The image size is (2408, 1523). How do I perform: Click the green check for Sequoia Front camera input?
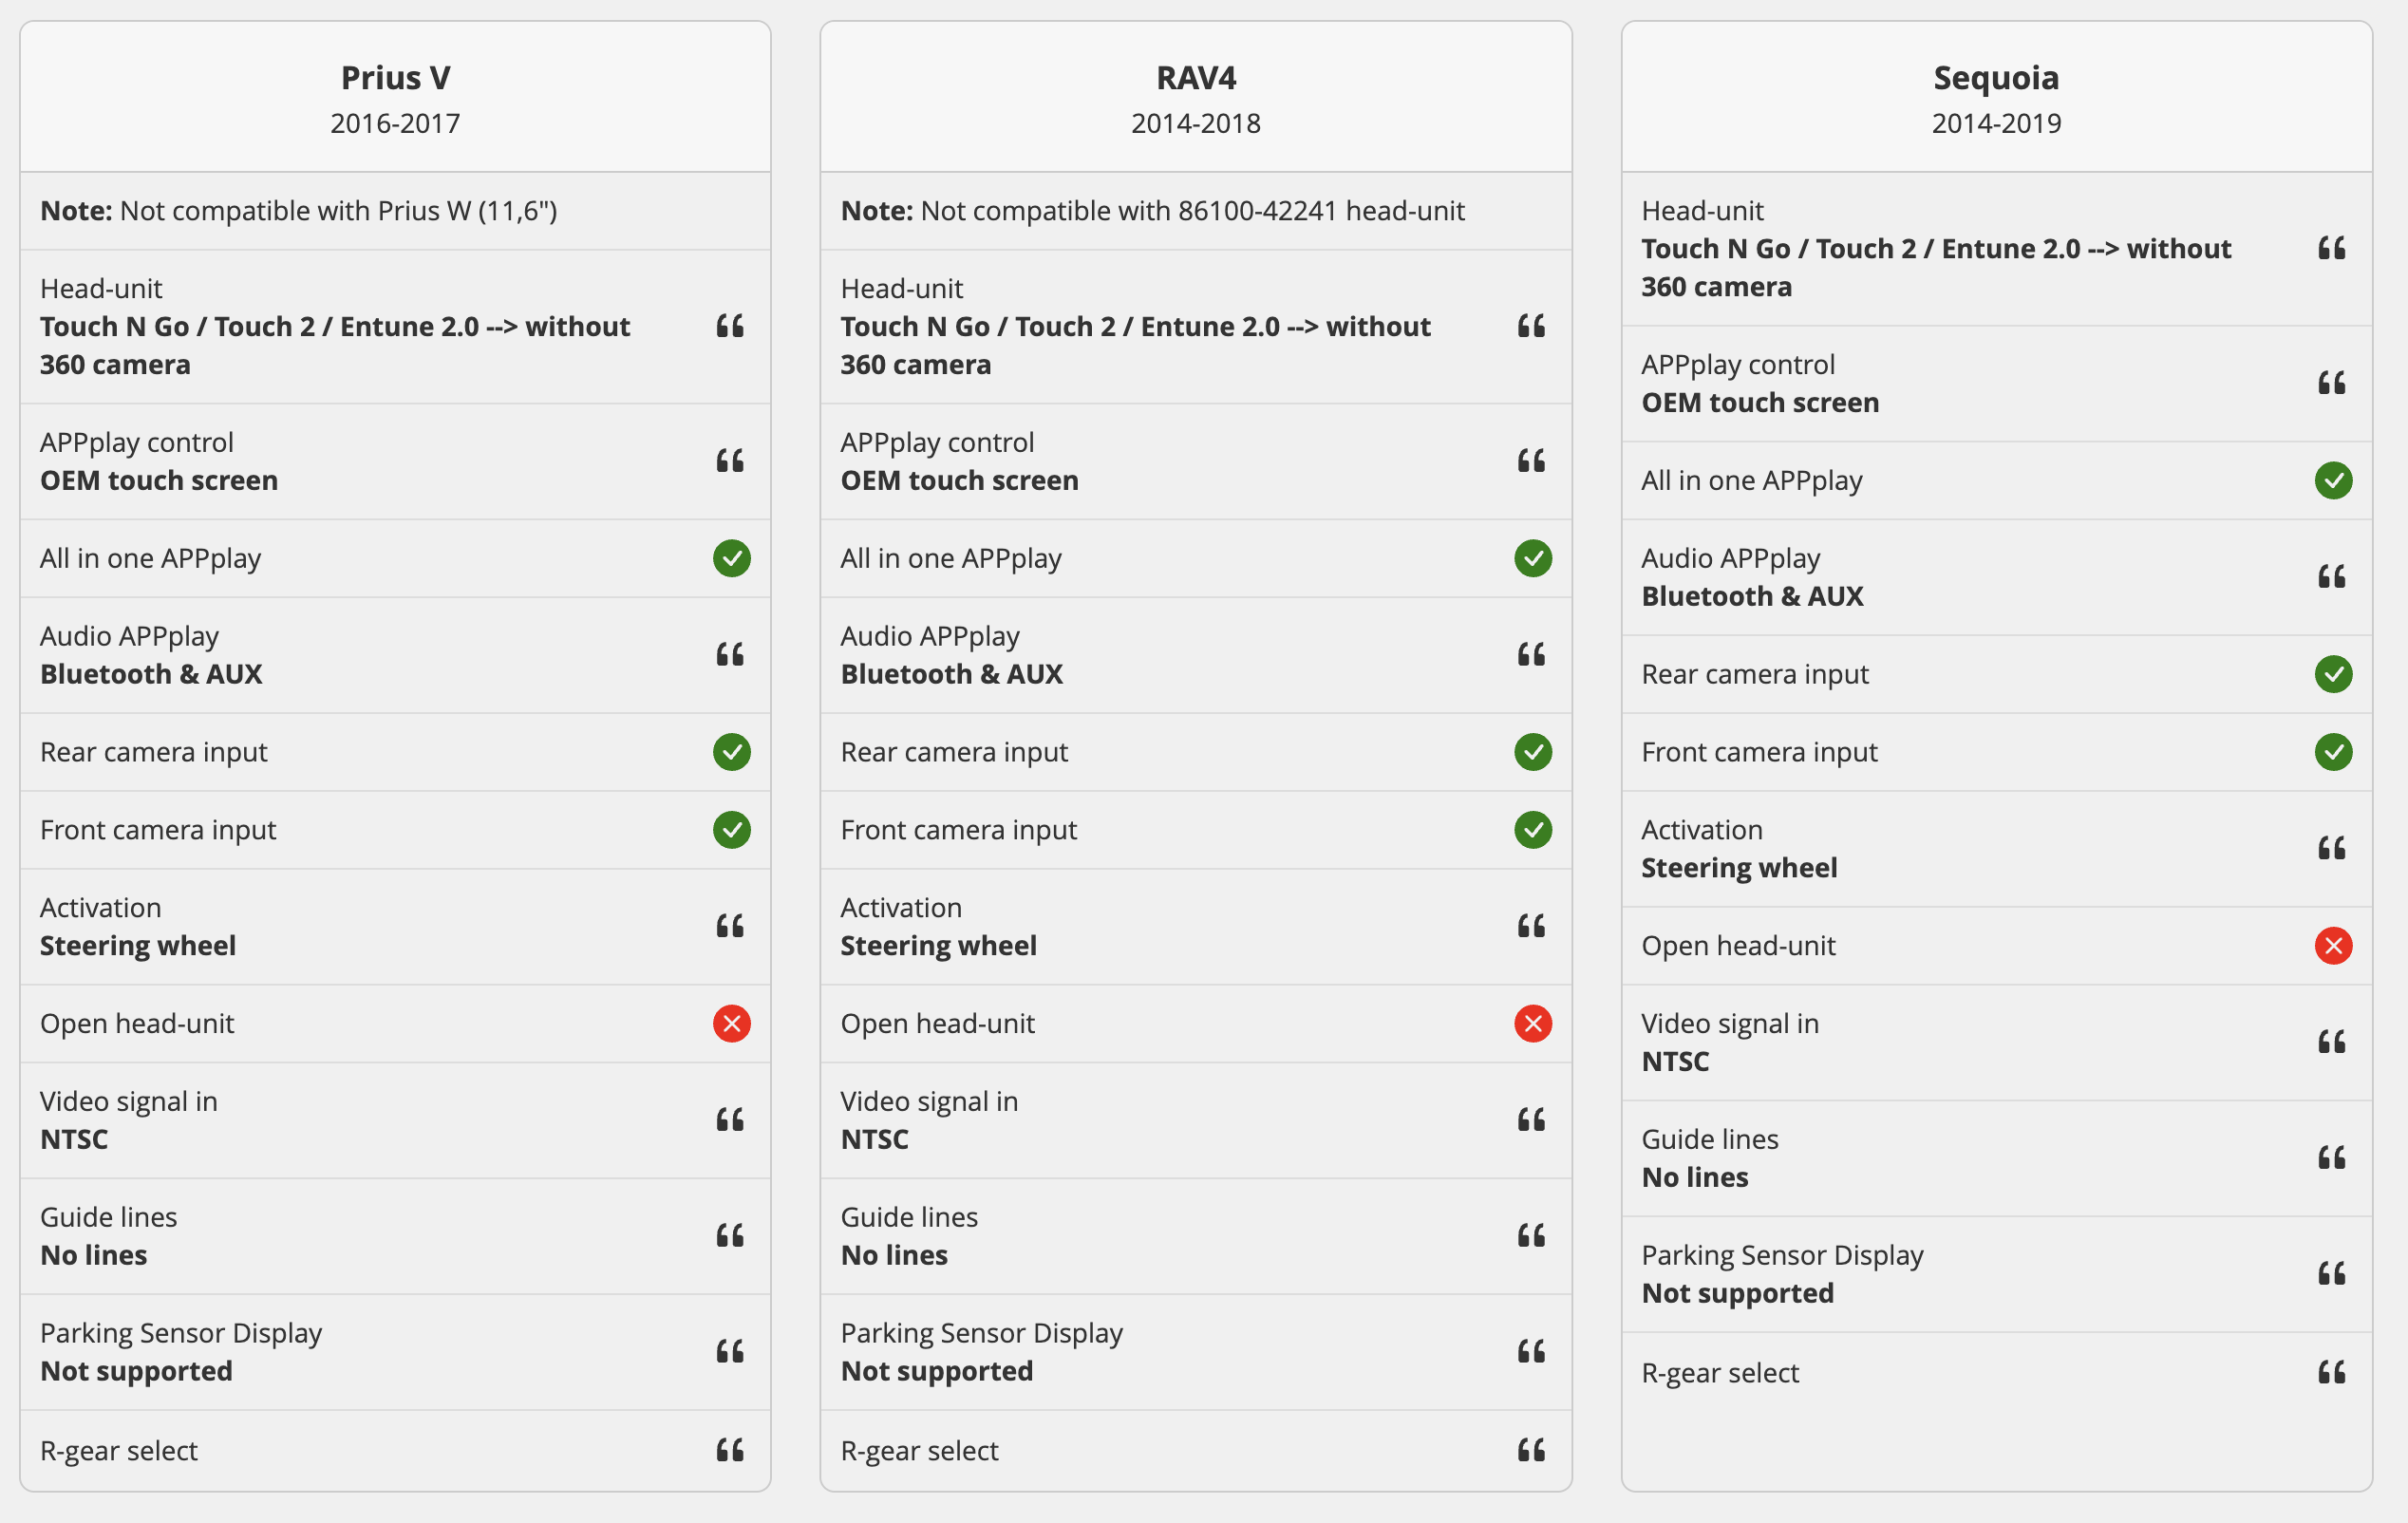pos(2334,752)
